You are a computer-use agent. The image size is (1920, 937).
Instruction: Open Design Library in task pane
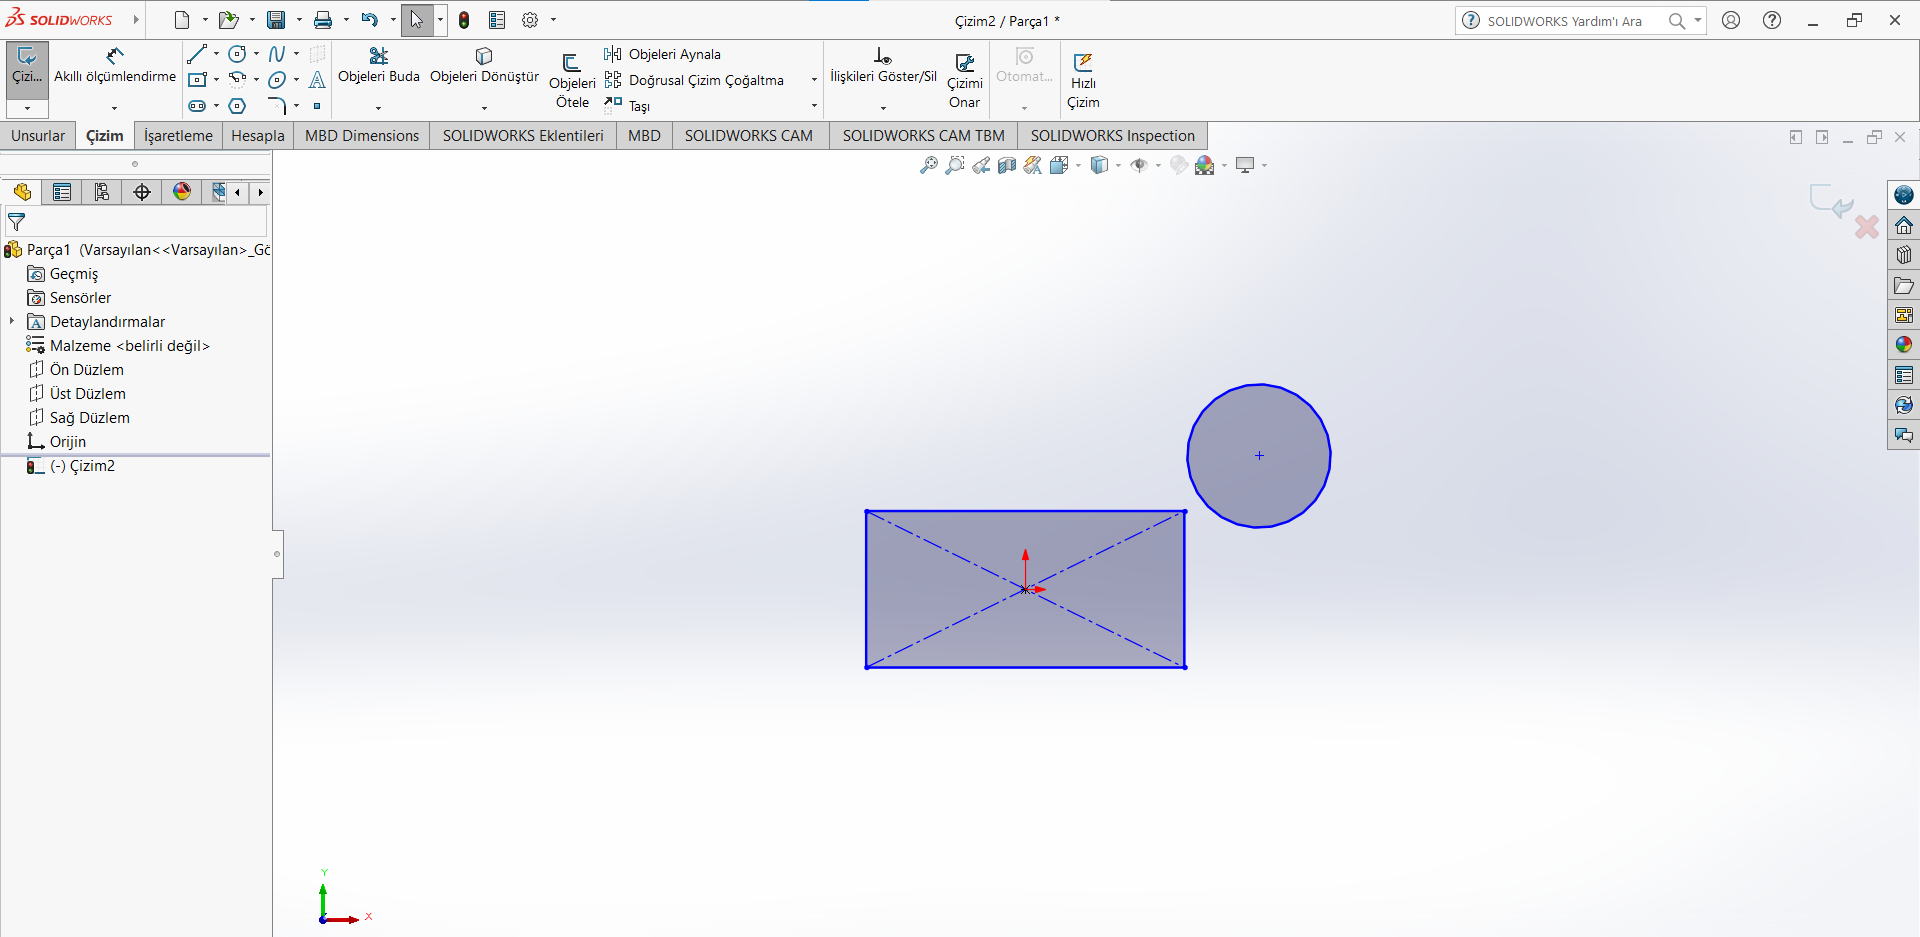tap(1904, 255)
